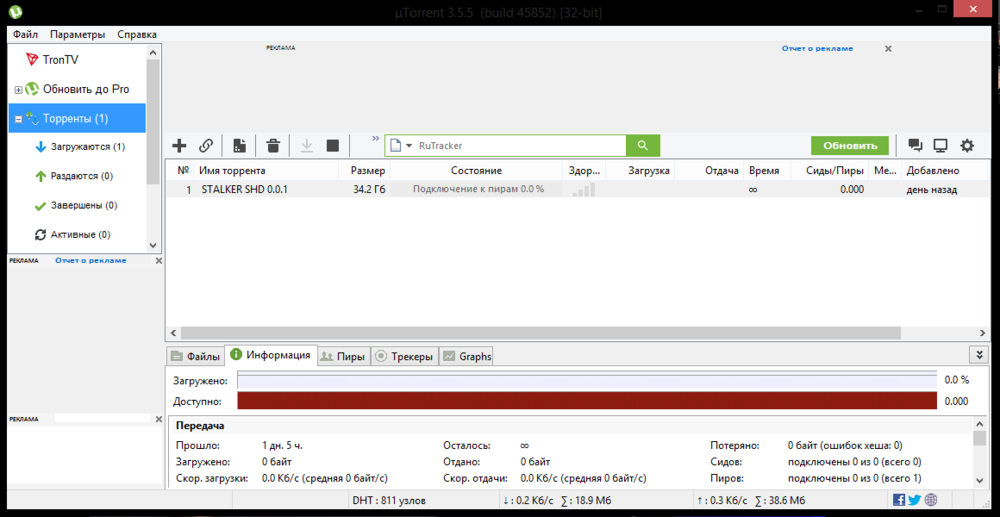
Task: Sort by Размер column header
Action: click(x=368, y=170)
